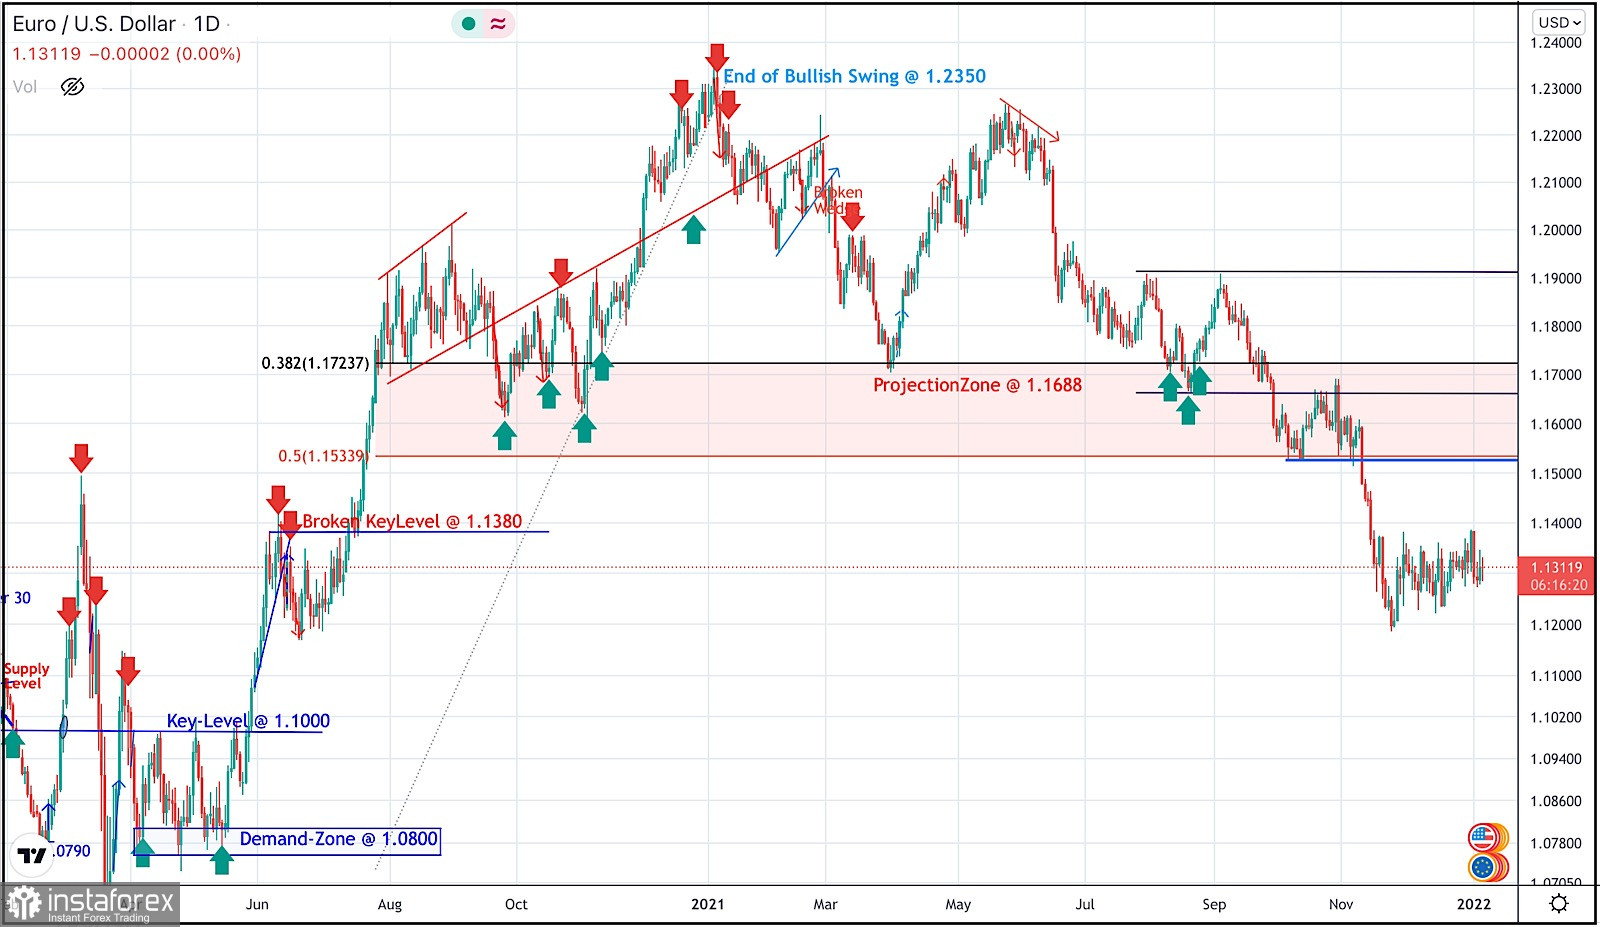Click the 2022 marker on time axis
Image resolution: width=1600 pixels, height=927 pixels.
(x=1473, y=904)
